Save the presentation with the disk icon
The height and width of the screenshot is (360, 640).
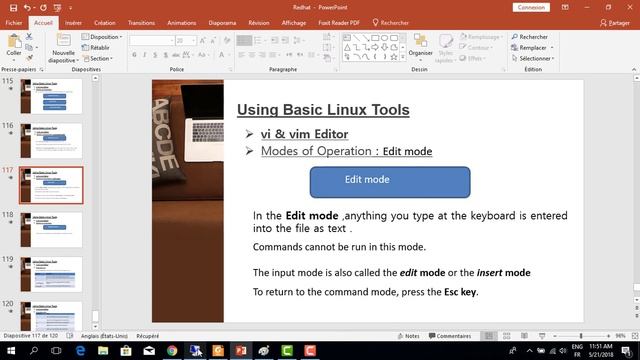(13, 8)
